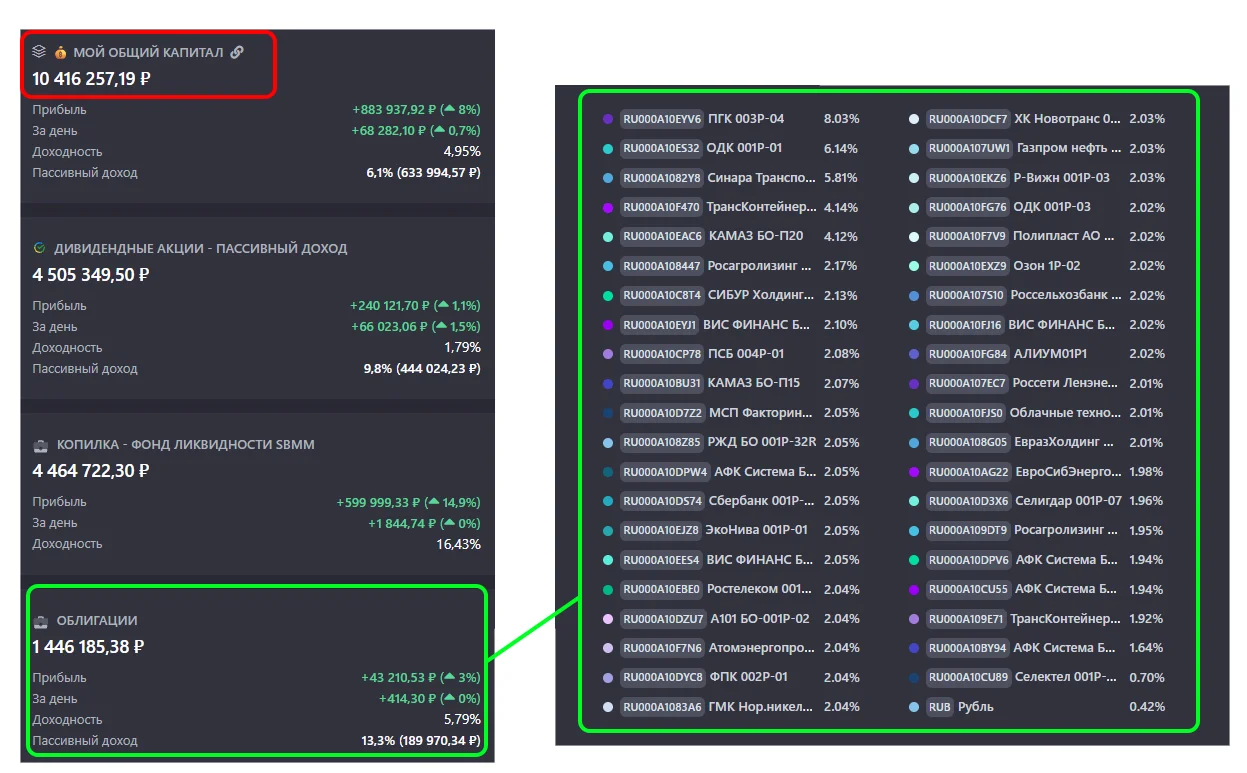Select the Ростелеком 001 bond name
Screen dimensions: 1247x773
coord(761,589)
